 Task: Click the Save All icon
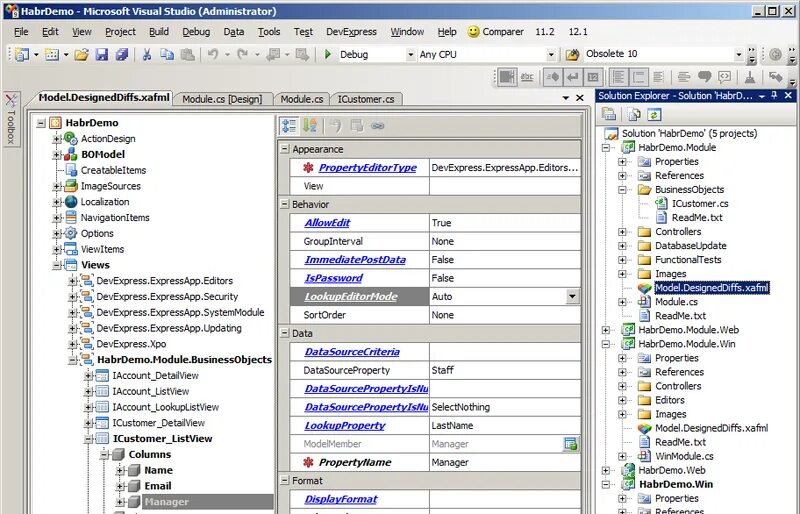[x=121, y=54]
